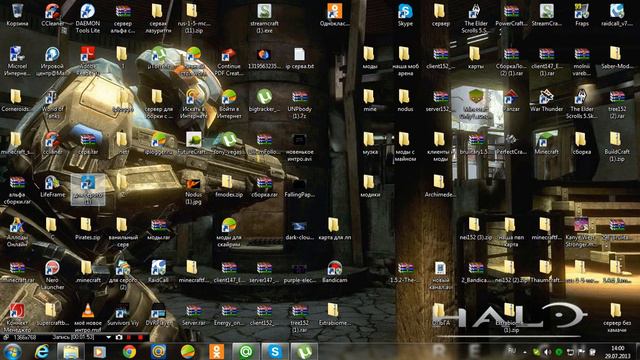Open the Archimede... folder
Image resolution: width=640 pixels, height=360 pixels.
point(439,187)
